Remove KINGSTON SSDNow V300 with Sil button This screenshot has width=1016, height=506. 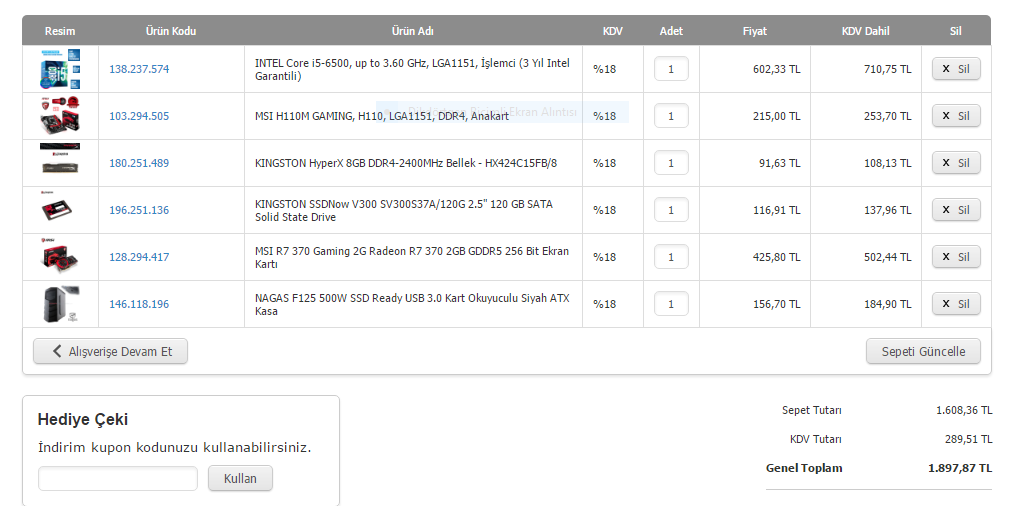point(956,210)
